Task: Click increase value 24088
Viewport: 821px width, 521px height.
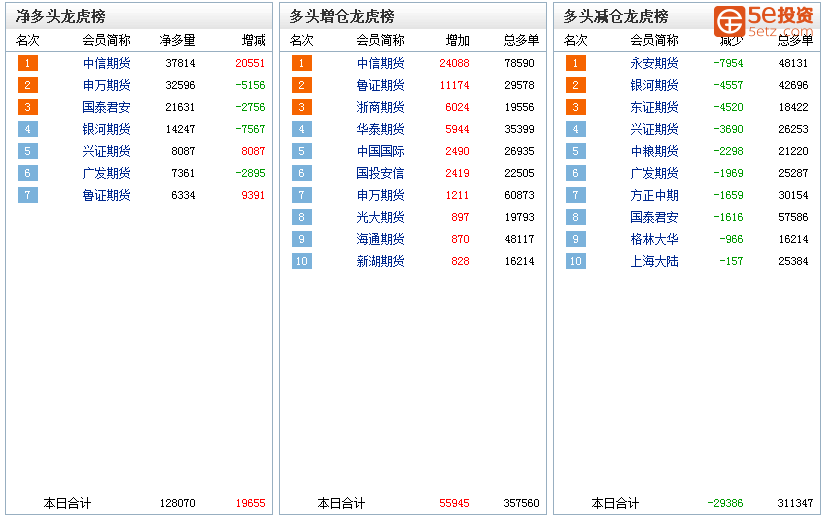Action: tap(454, 63)
